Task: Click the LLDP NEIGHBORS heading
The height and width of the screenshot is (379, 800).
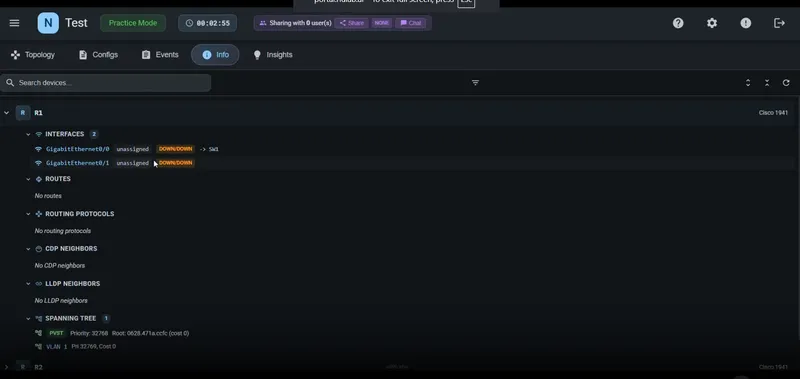Action: [72, 284]
